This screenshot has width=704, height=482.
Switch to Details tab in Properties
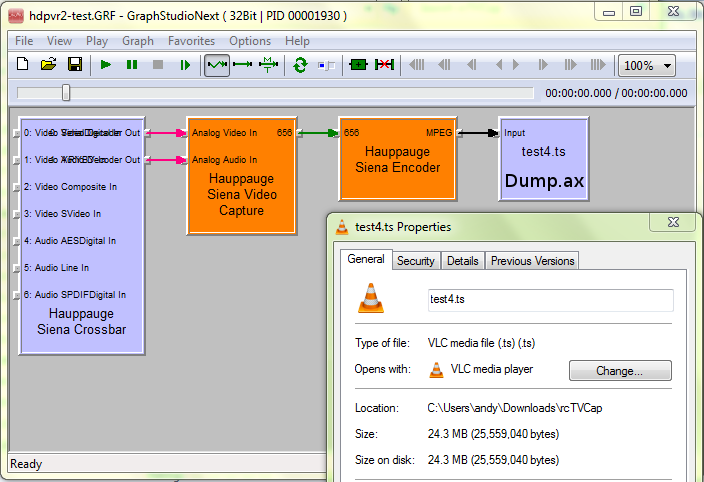coord(462,261)
